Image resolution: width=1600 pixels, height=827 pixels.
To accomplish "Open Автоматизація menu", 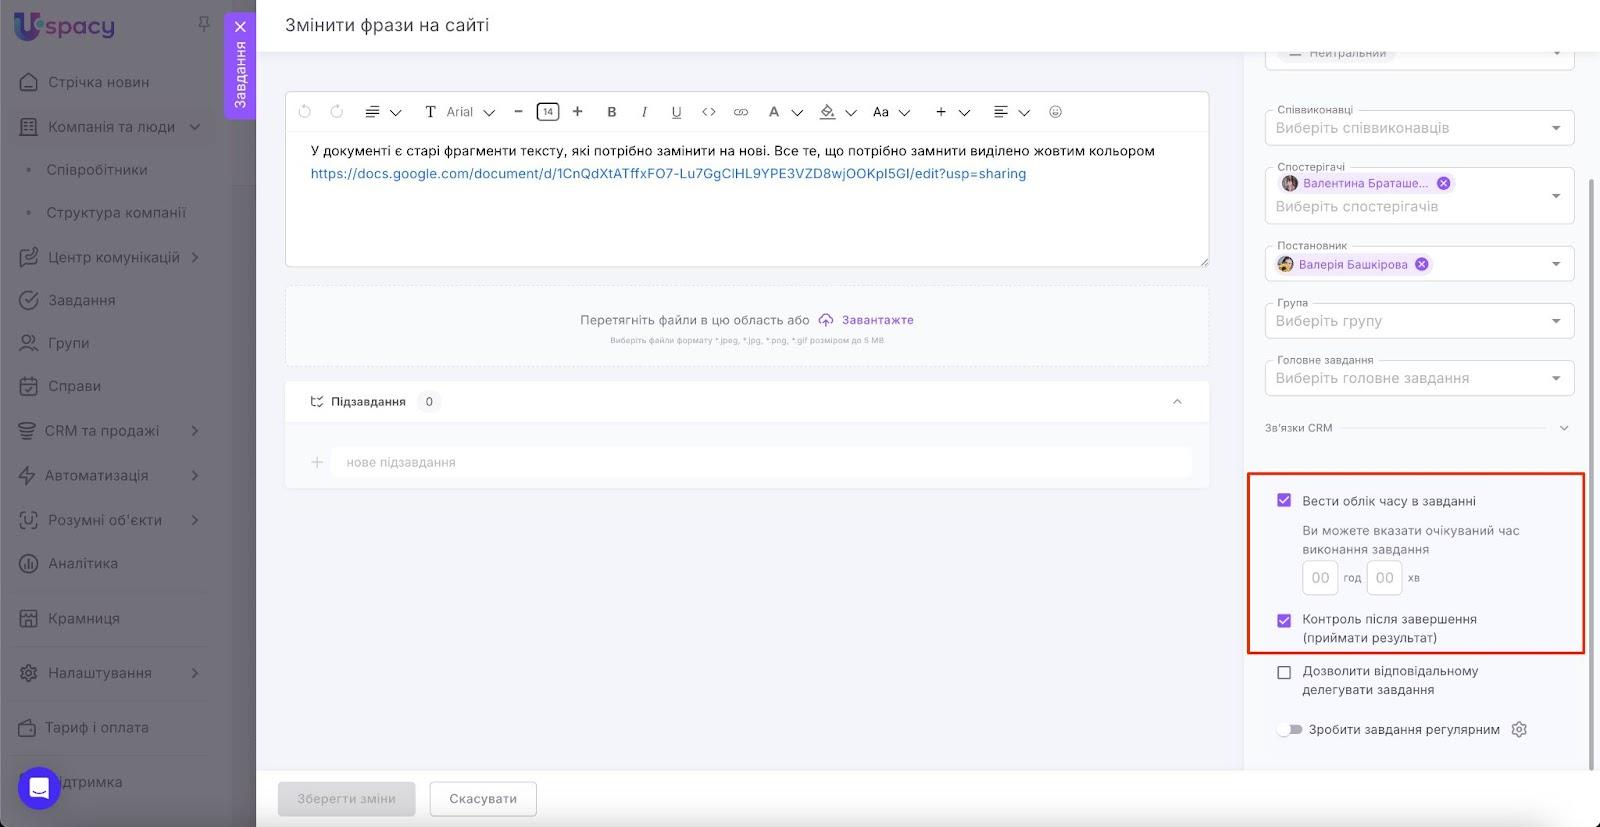I will (x=110, y=476).
